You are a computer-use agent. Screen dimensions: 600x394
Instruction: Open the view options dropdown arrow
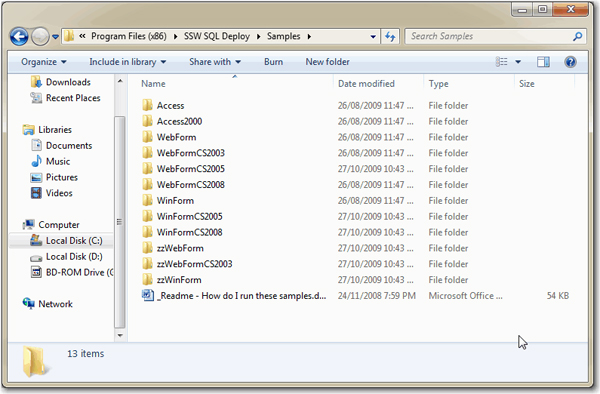point(518,62)
